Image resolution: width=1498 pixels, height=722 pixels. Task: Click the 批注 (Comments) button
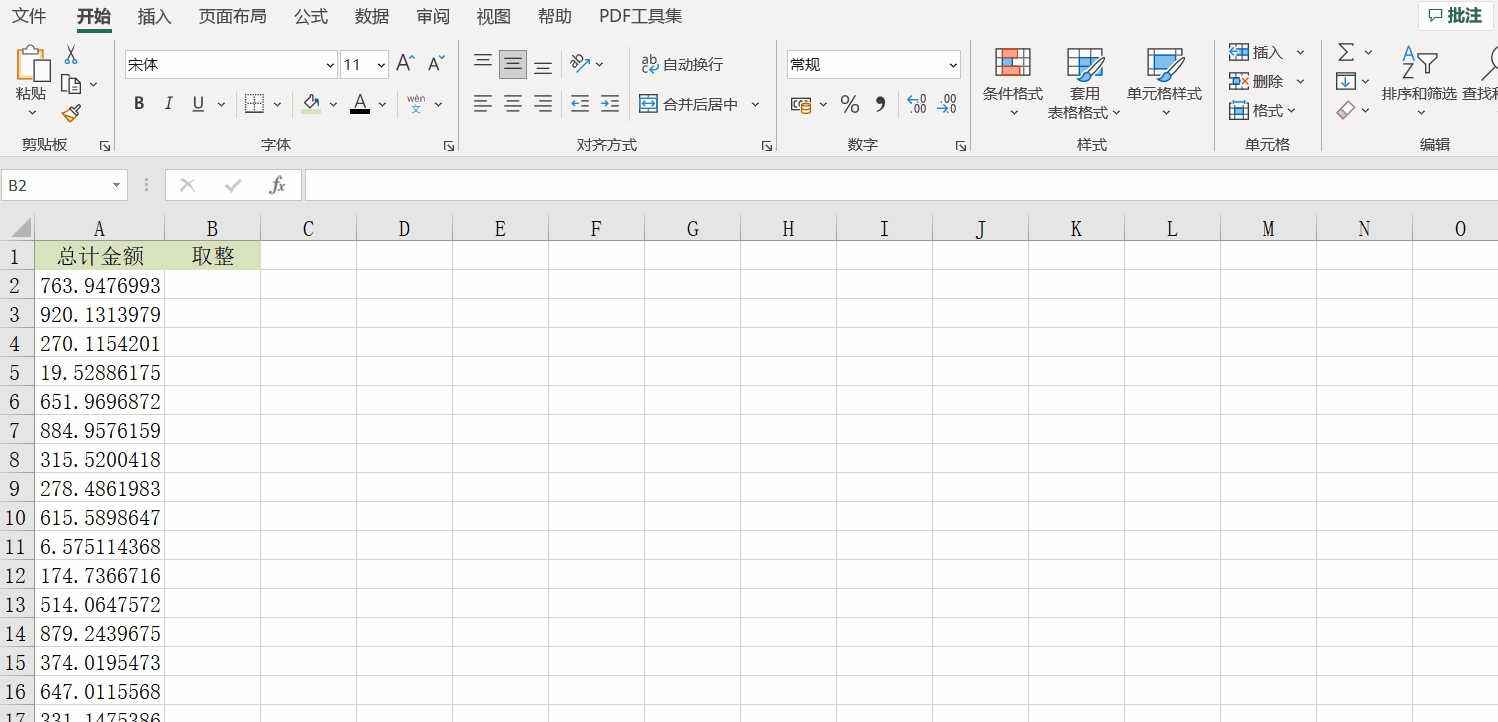[1455, 16]
